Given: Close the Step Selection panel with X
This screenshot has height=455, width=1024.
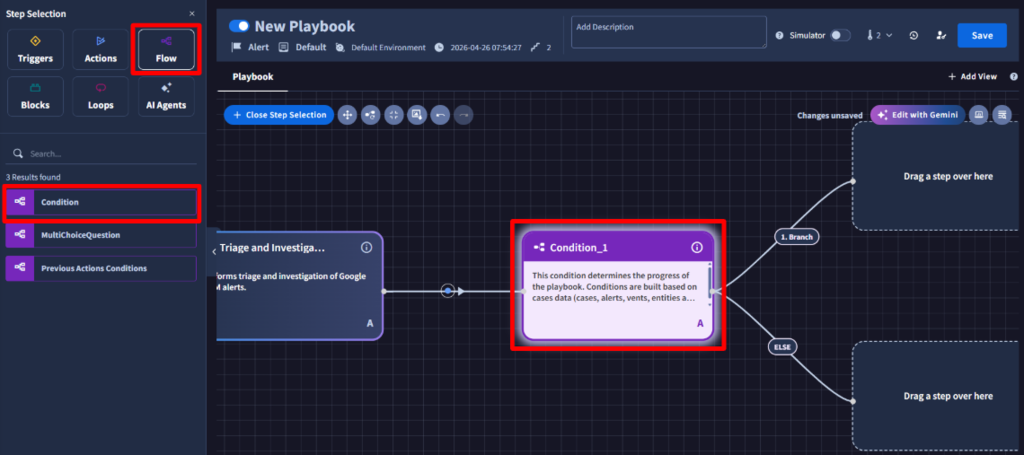Looking at the screenshot, I should [191, 14].
